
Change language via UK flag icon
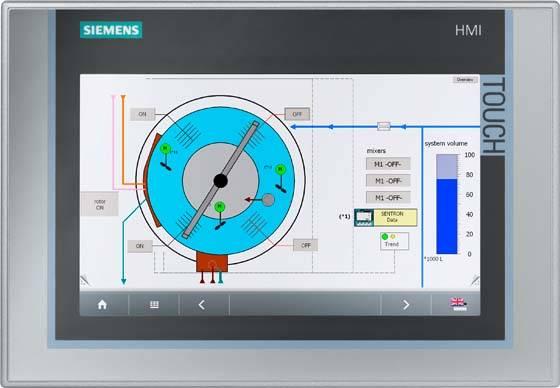click(x=458, y=304)
